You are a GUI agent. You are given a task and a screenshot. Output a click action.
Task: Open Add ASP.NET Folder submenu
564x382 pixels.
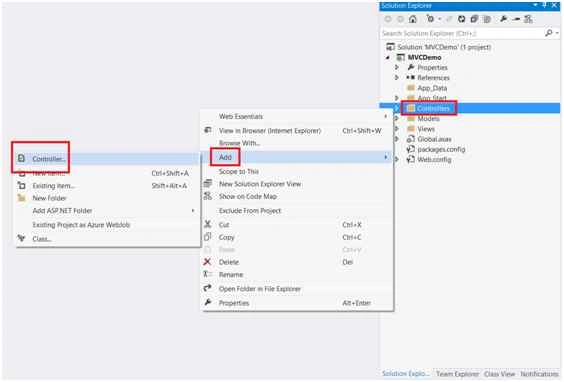coord(62,211)
